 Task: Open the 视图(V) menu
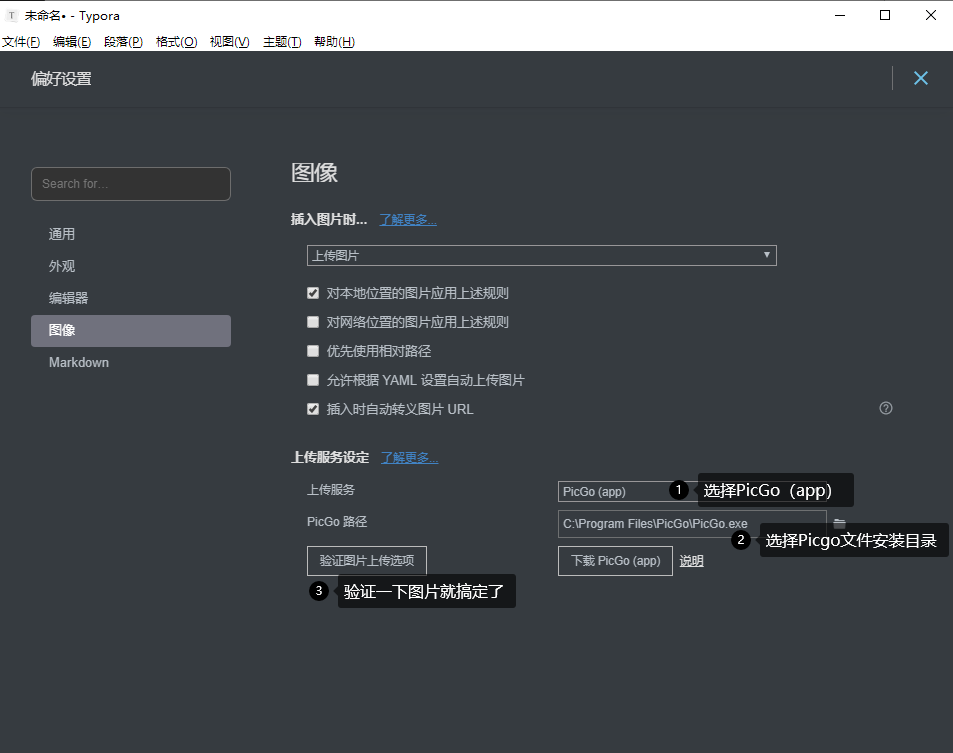tap(230, 41)
